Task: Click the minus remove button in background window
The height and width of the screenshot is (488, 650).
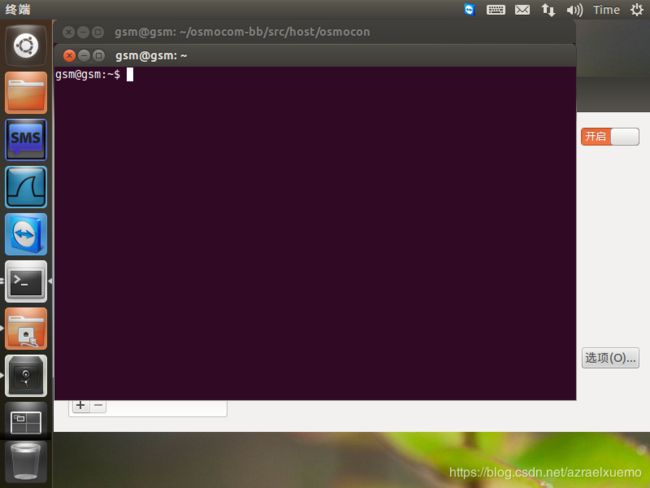Action: pyautogui.click(x=98, y=405)
